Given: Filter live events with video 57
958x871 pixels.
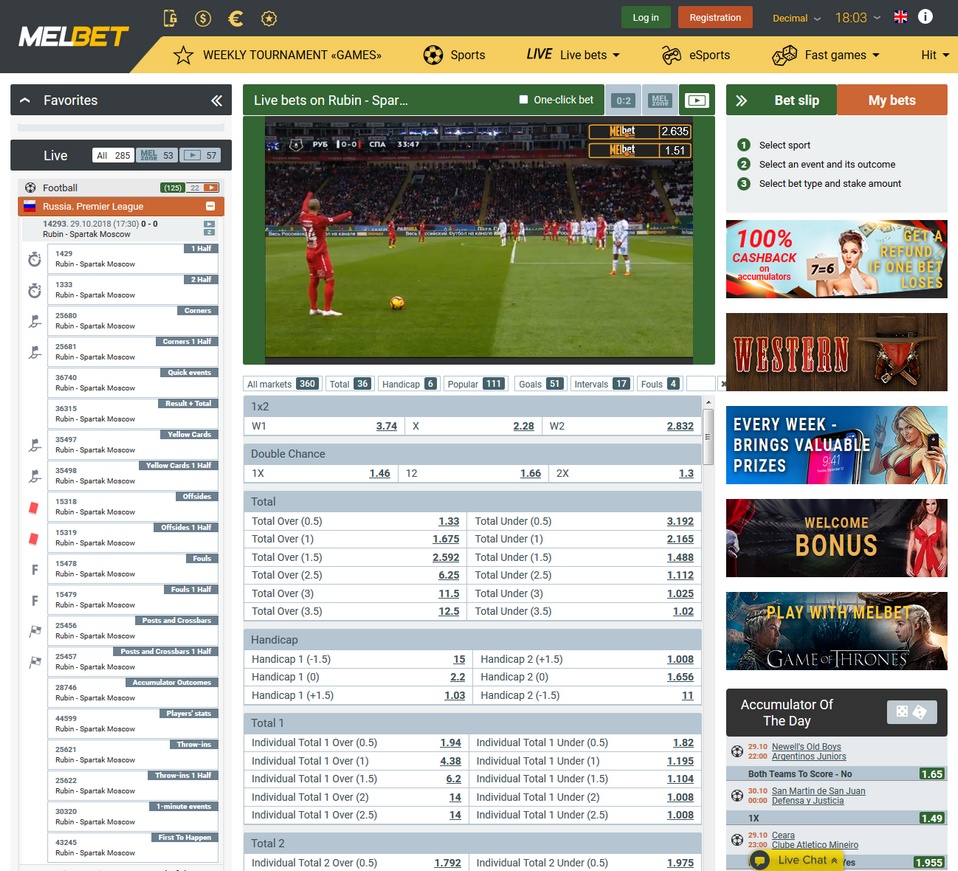Looking at the screenshot, I should (x=200, y=155).
